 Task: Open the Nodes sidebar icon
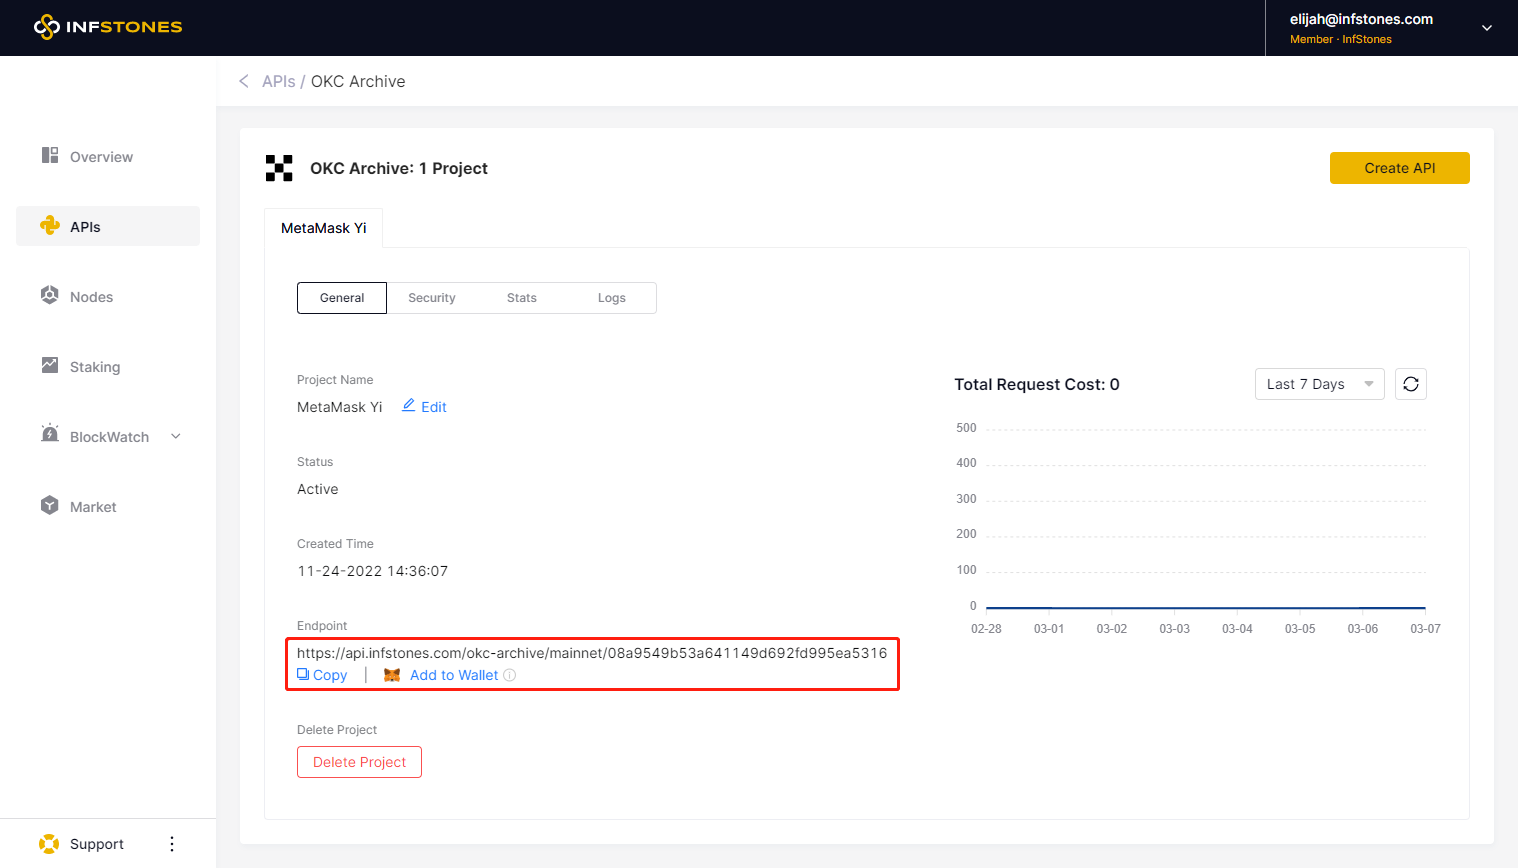(50, 295)
